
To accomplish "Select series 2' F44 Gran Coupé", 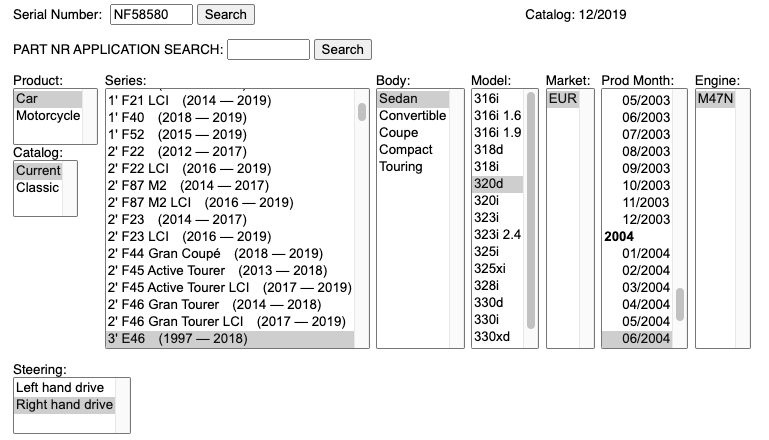I will tap(231, 254).
